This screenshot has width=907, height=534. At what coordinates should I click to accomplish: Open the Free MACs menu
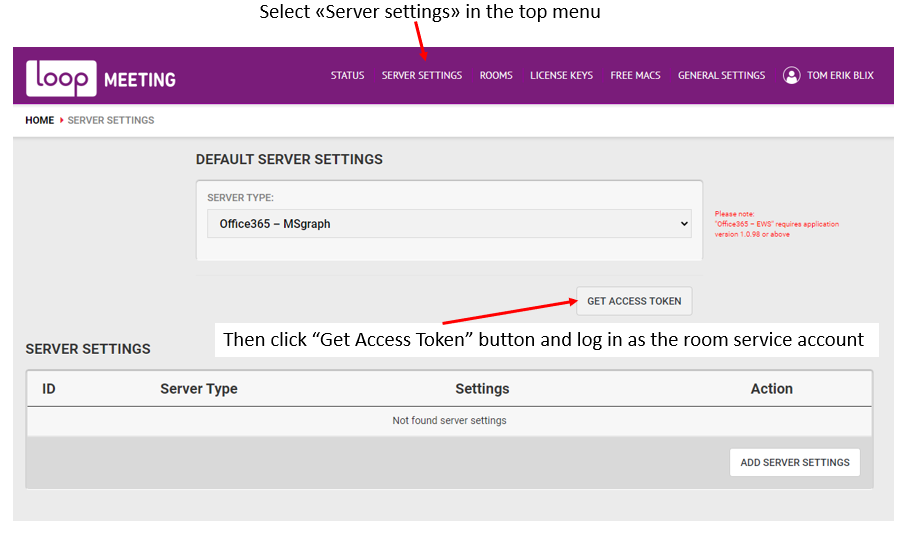(635, 75)
